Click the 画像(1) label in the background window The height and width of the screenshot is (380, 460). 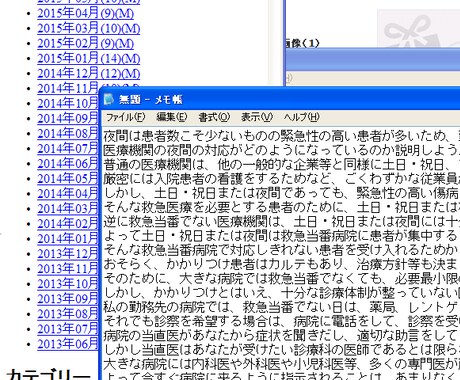[x=302, y=43]
